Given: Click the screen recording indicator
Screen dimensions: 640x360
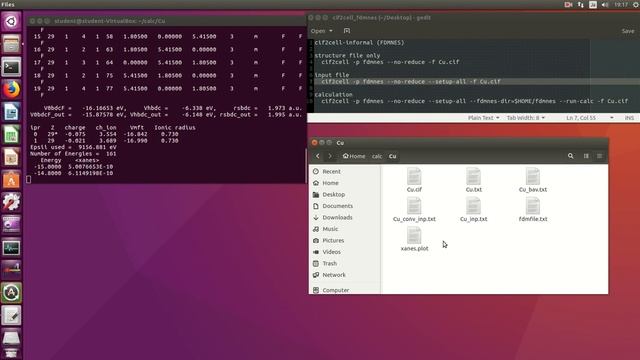Looking at the screenshot, I should click(x=568, y=4).
